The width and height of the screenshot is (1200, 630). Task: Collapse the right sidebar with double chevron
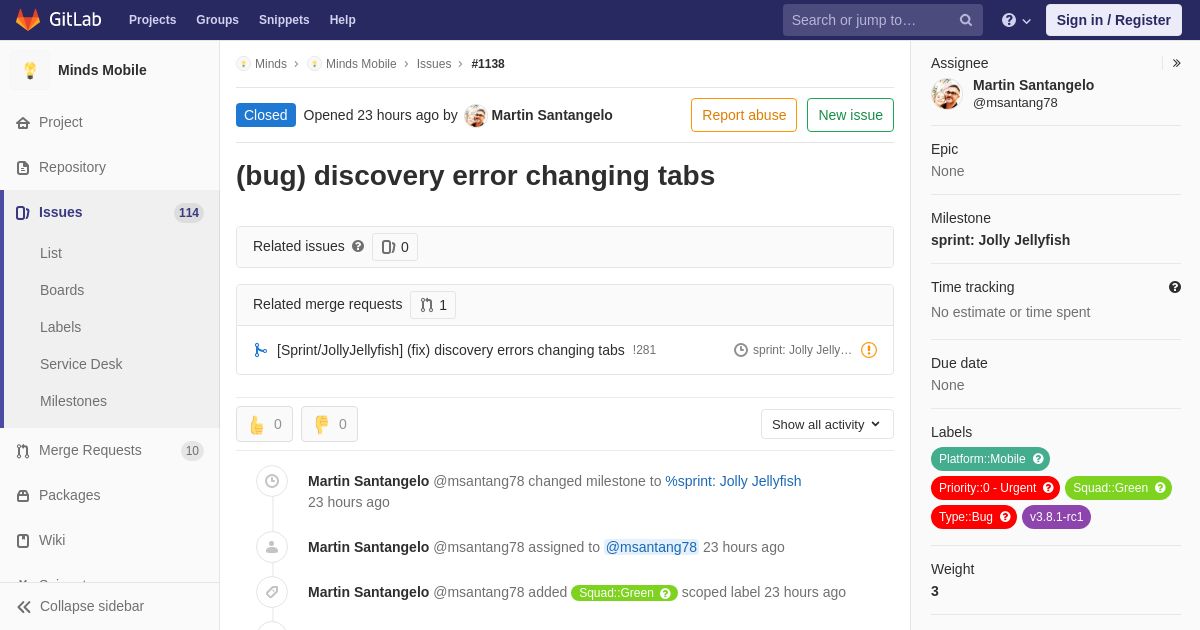click(1176, 63)
